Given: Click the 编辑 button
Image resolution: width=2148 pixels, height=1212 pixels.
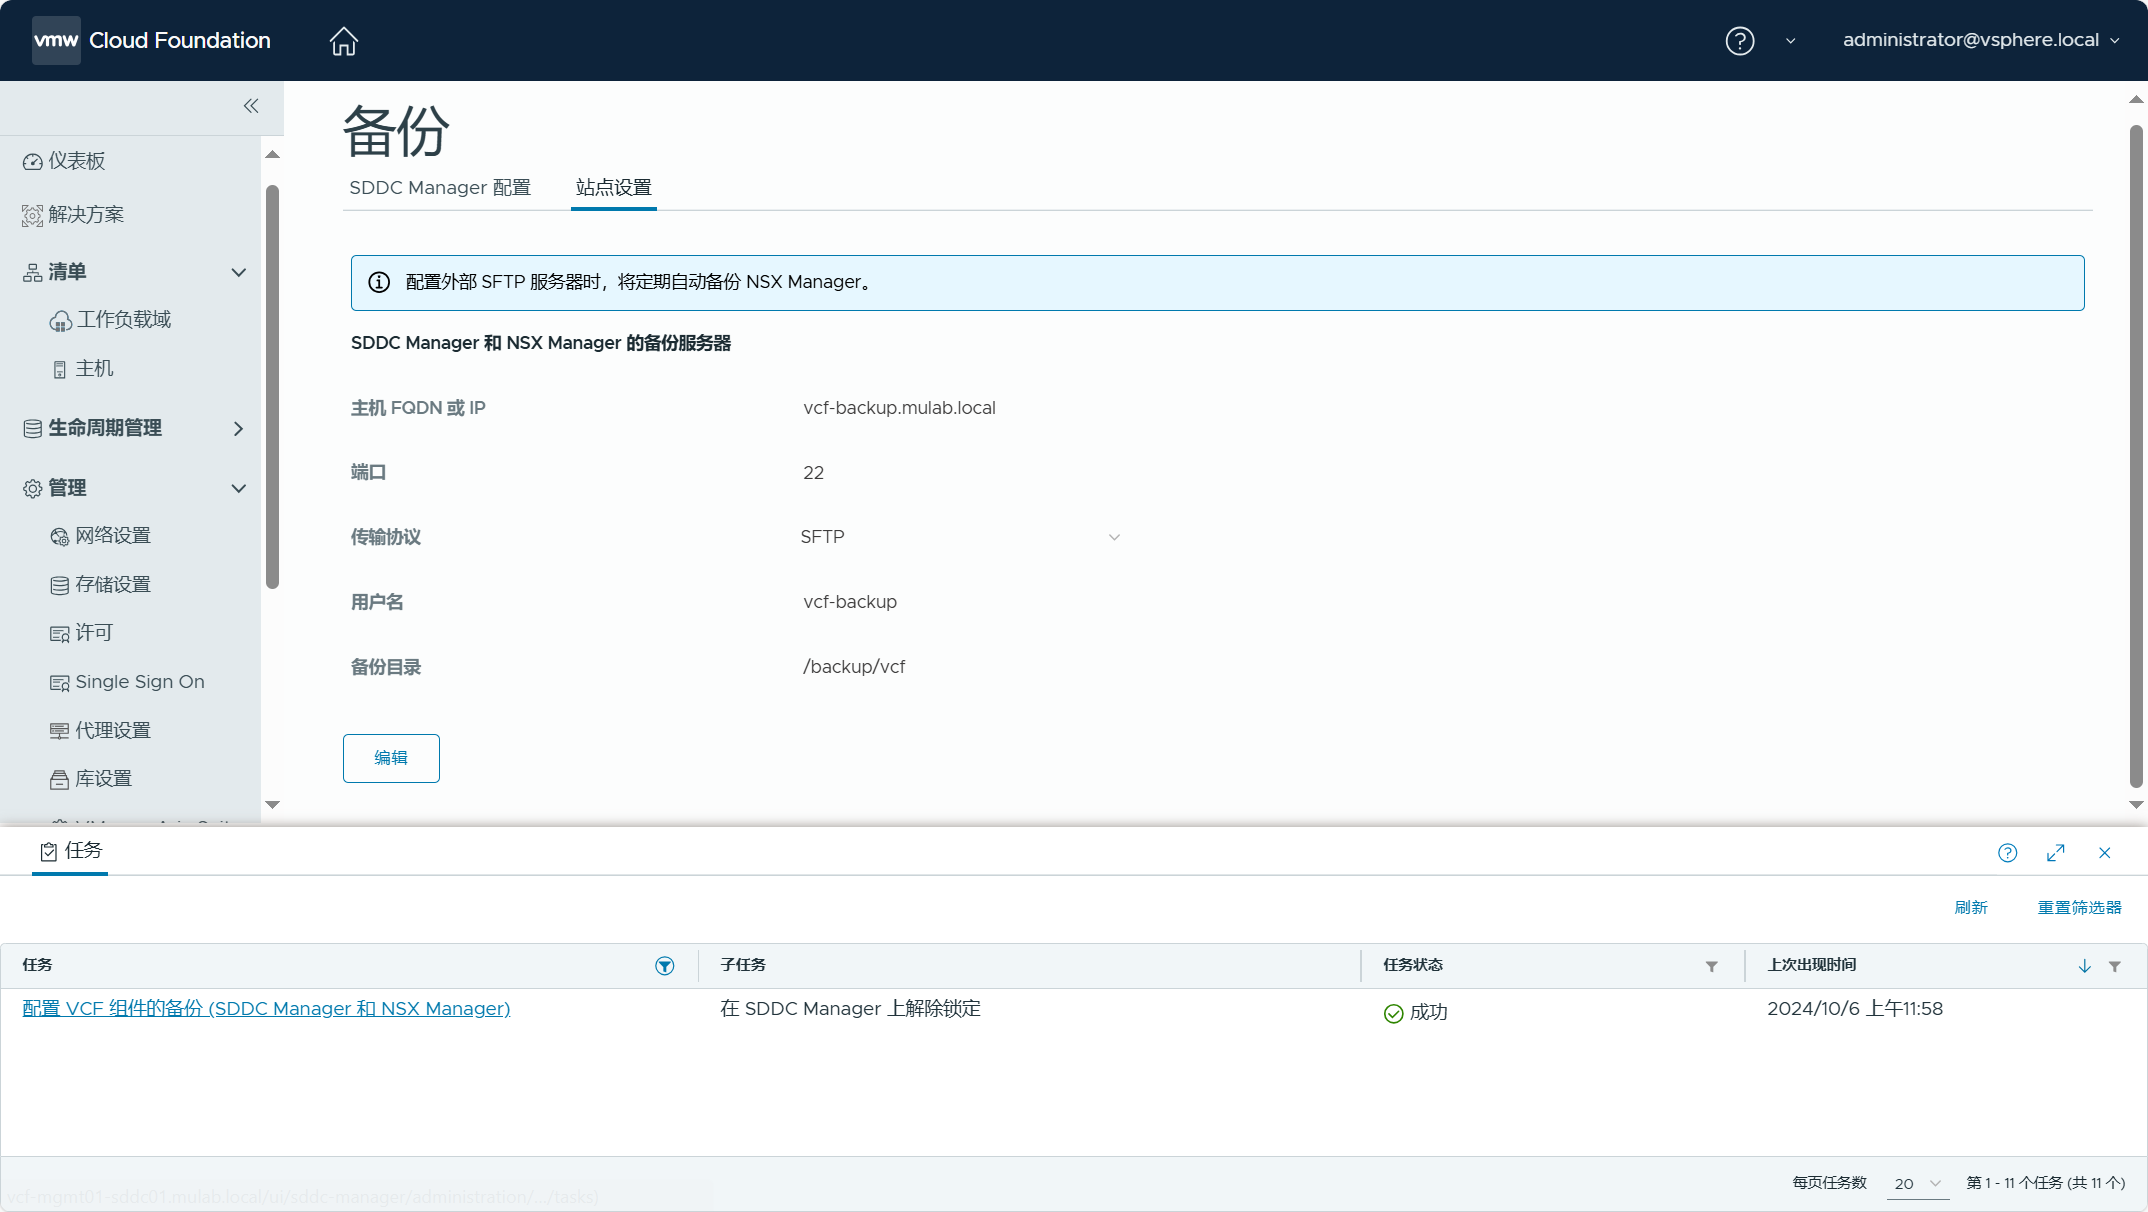Looking at the screenshot, I should [x=391, y=758].
